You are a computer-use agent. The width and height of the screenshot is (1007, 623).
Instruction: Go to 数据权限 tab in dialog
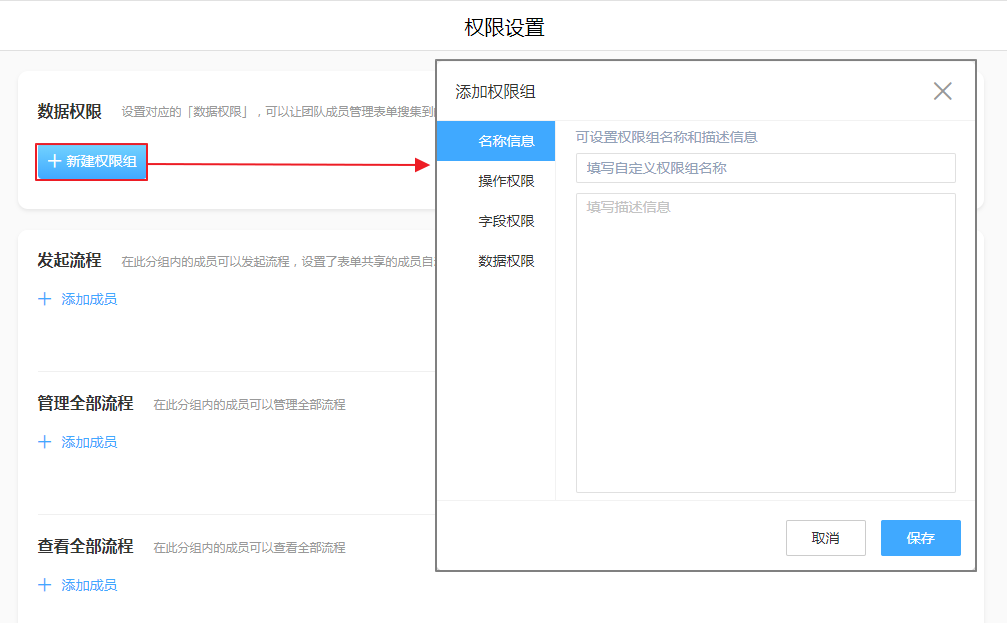click(x=506, y=261)
